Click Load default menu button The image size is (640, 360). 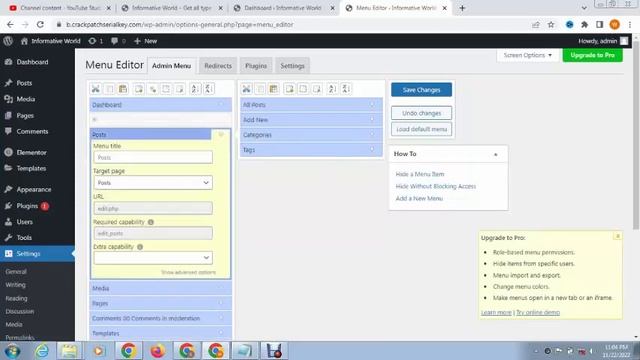click(422, 129)
